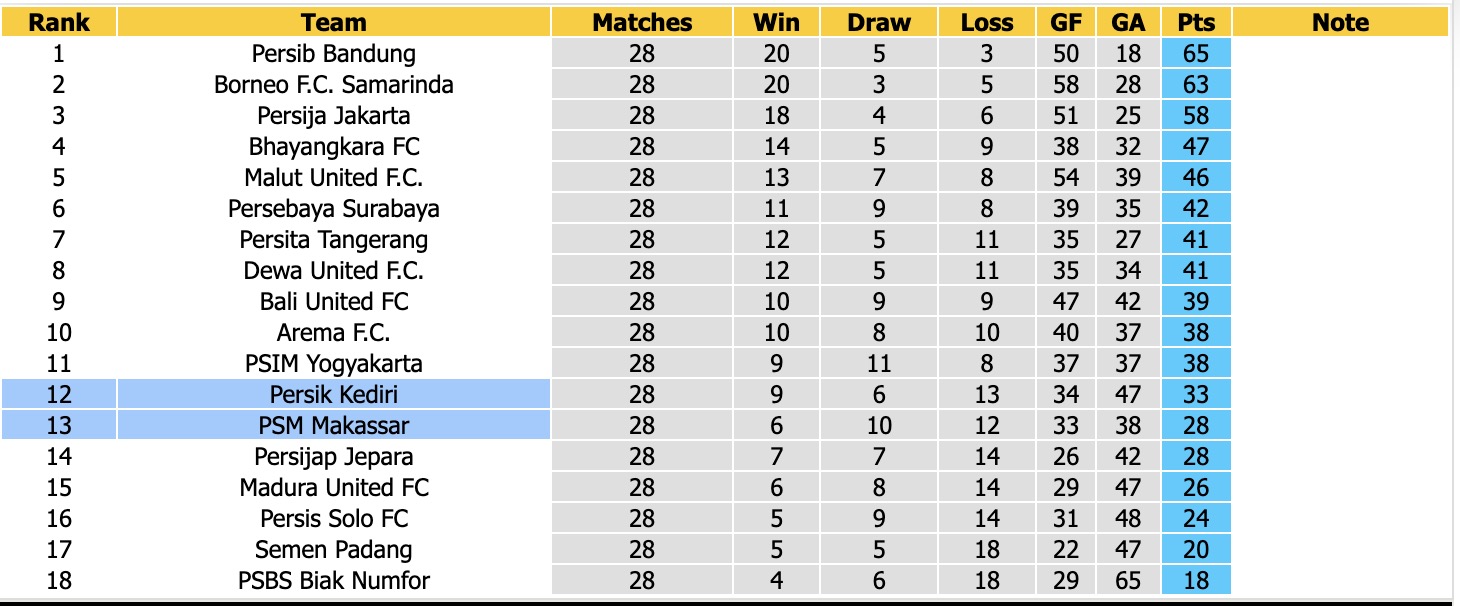This screenshot has width=1460, height=606.
Task: Click the Win column header
Action: point(776,22)
